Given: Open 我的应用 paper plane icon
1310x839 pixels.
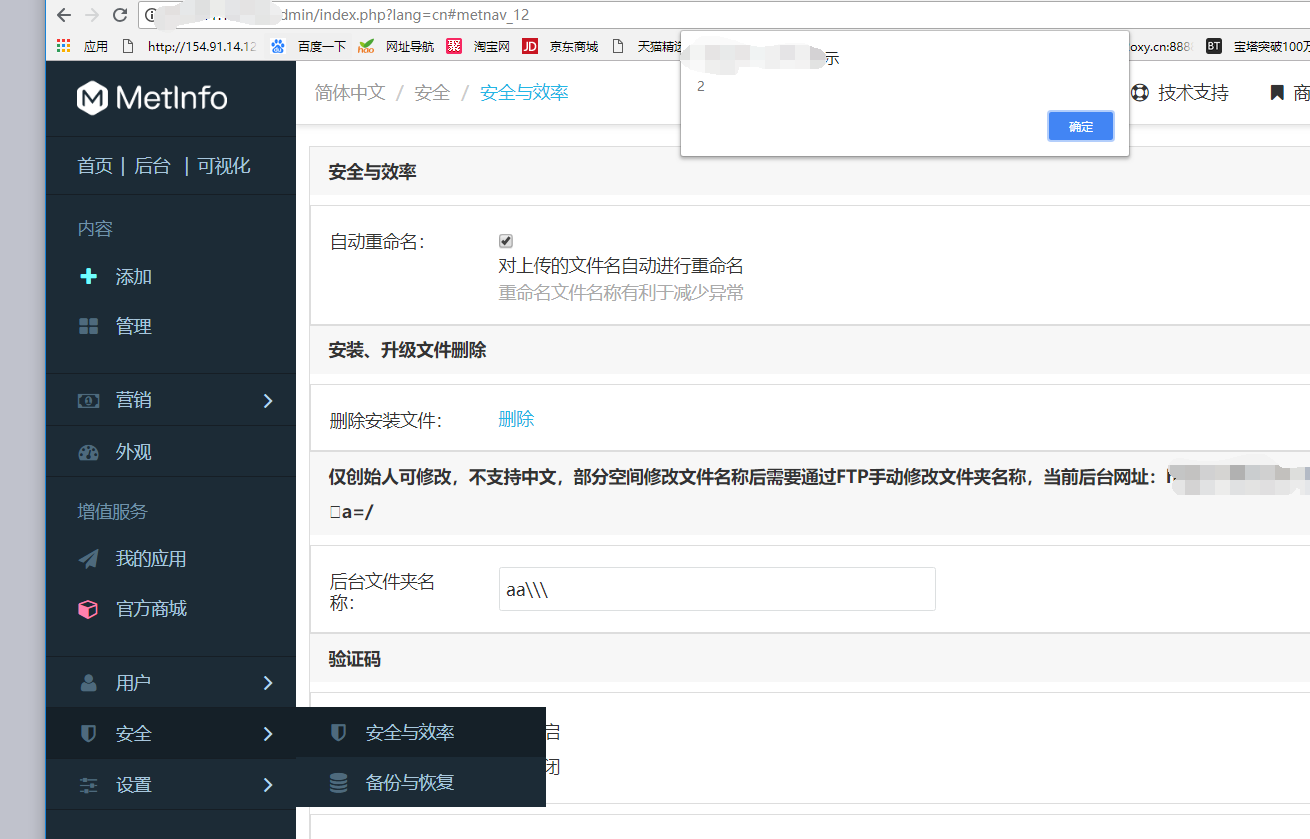Looking at the screenshot, I should pyautogui.click(x=88, y=559).
